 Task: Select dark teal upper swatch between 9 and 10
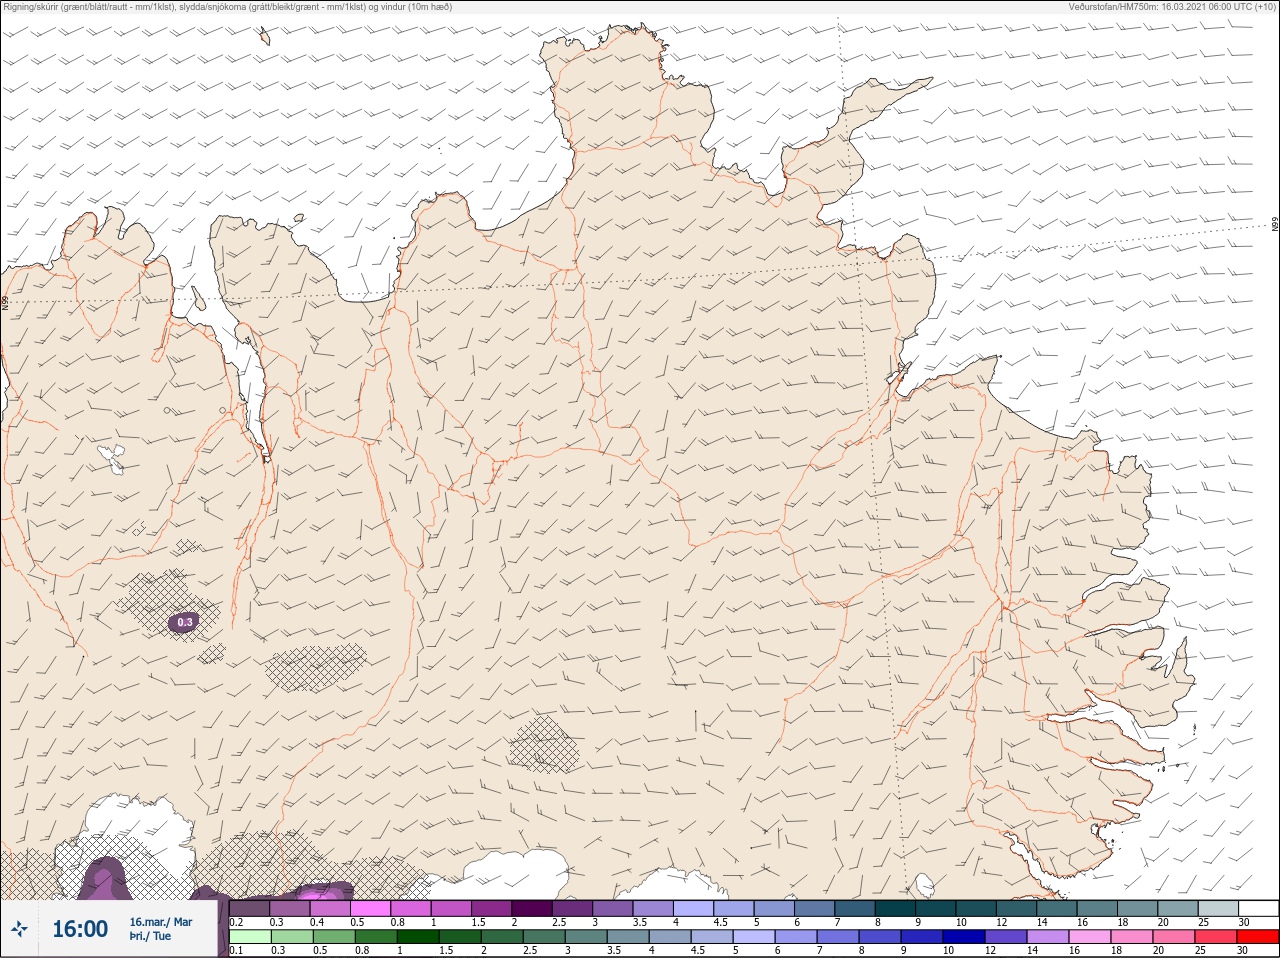tap(936, 908)
